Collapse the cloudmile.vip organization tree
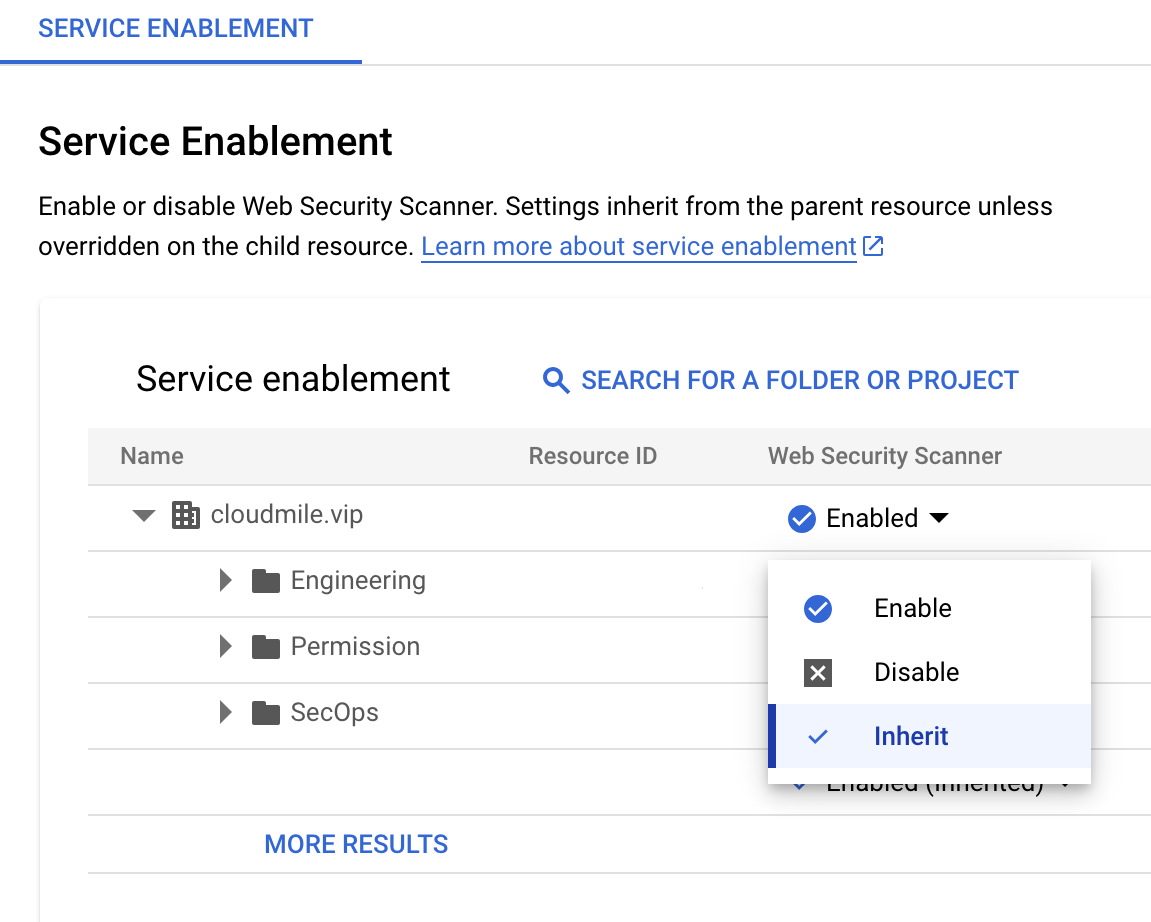The image size is (1151, 922). pyautogui.click(x=144, y=516)
